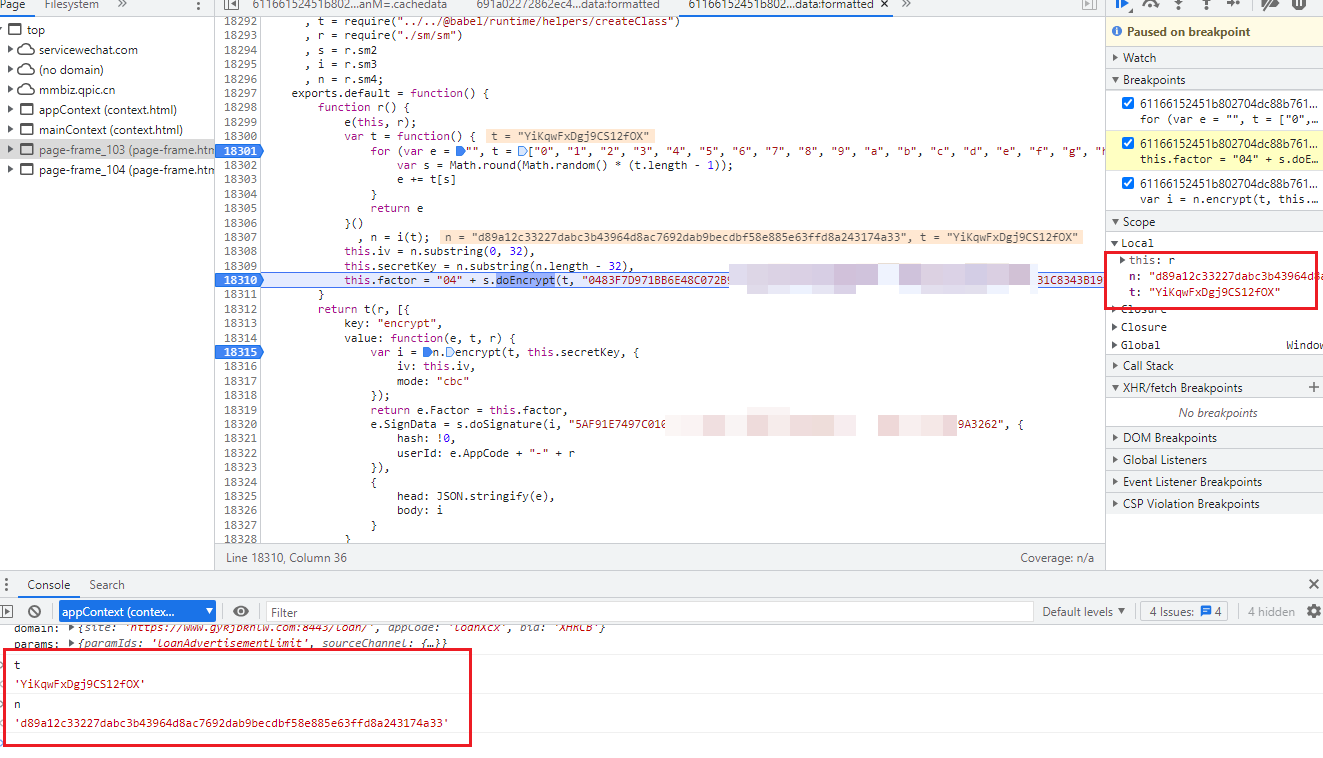Open the 691a02272862ec4 data:formatted tab
This screenshot has height=758, width=1323.
569,5
